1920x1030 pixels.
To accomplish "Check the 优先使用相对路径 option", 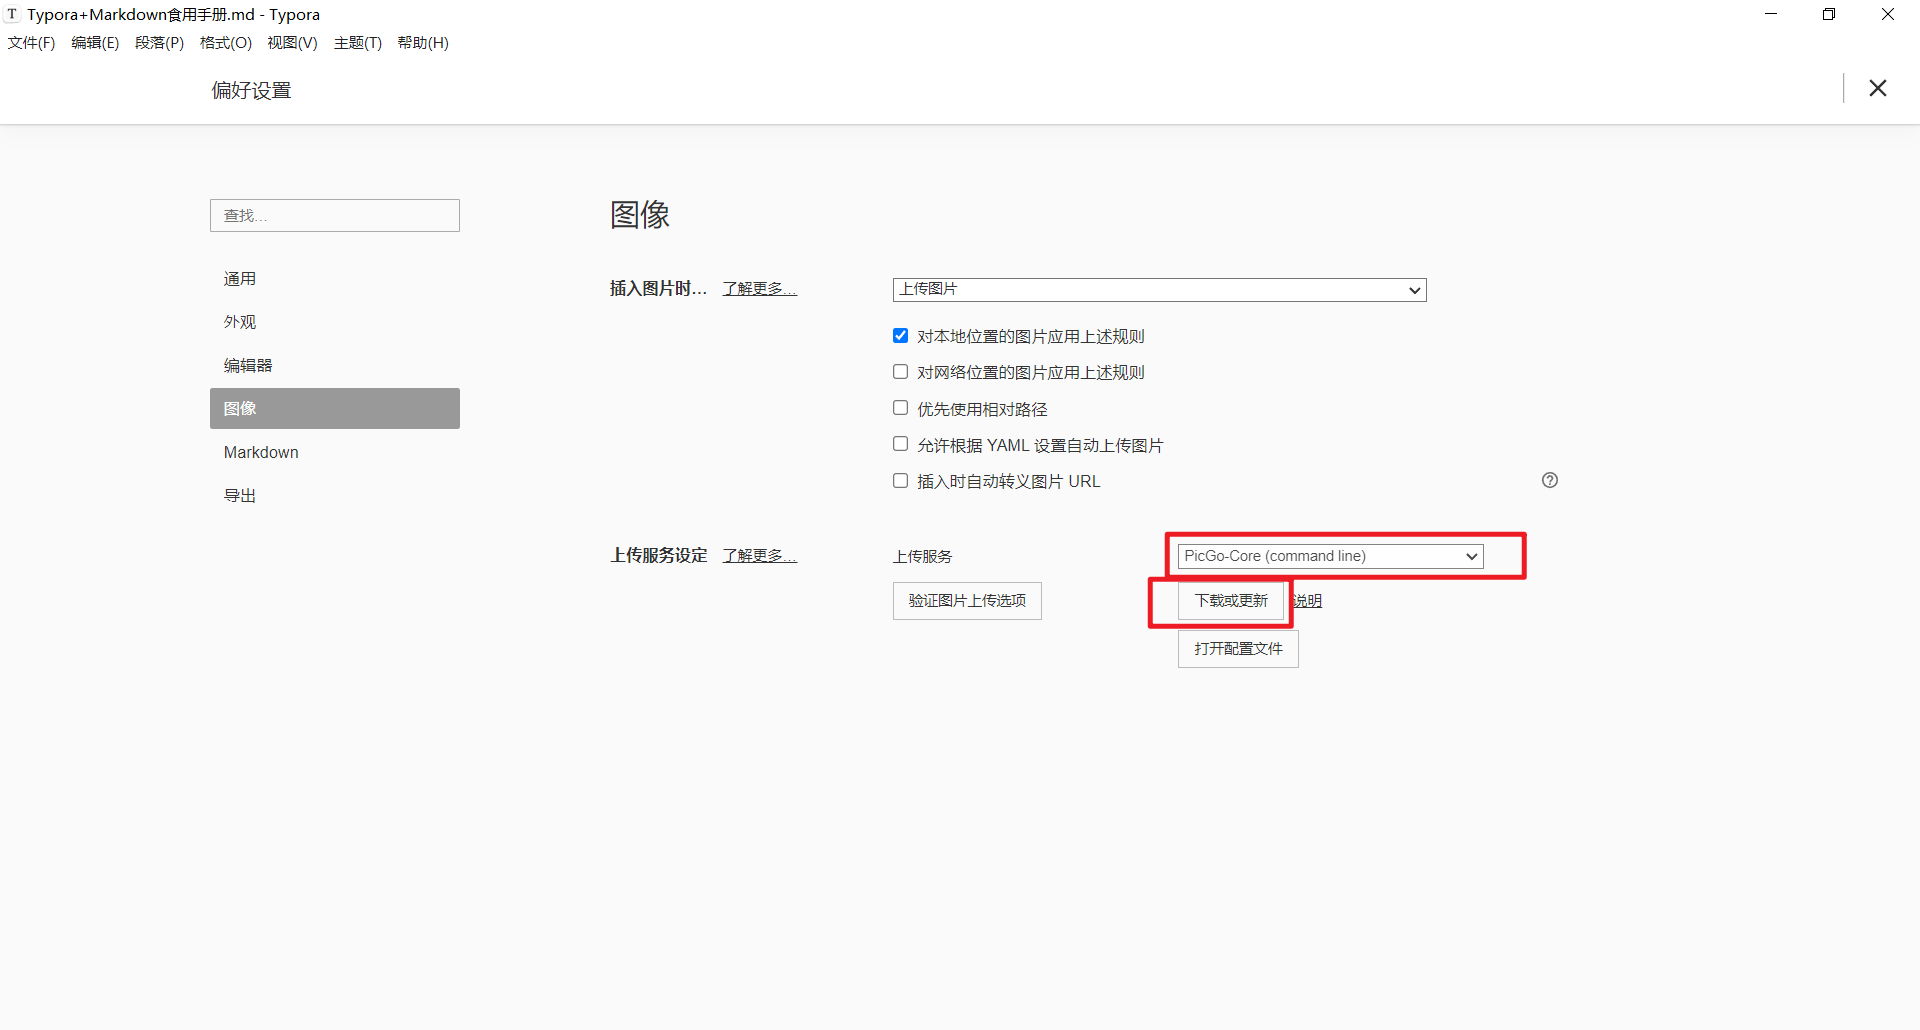I will (x=900, y=408).
